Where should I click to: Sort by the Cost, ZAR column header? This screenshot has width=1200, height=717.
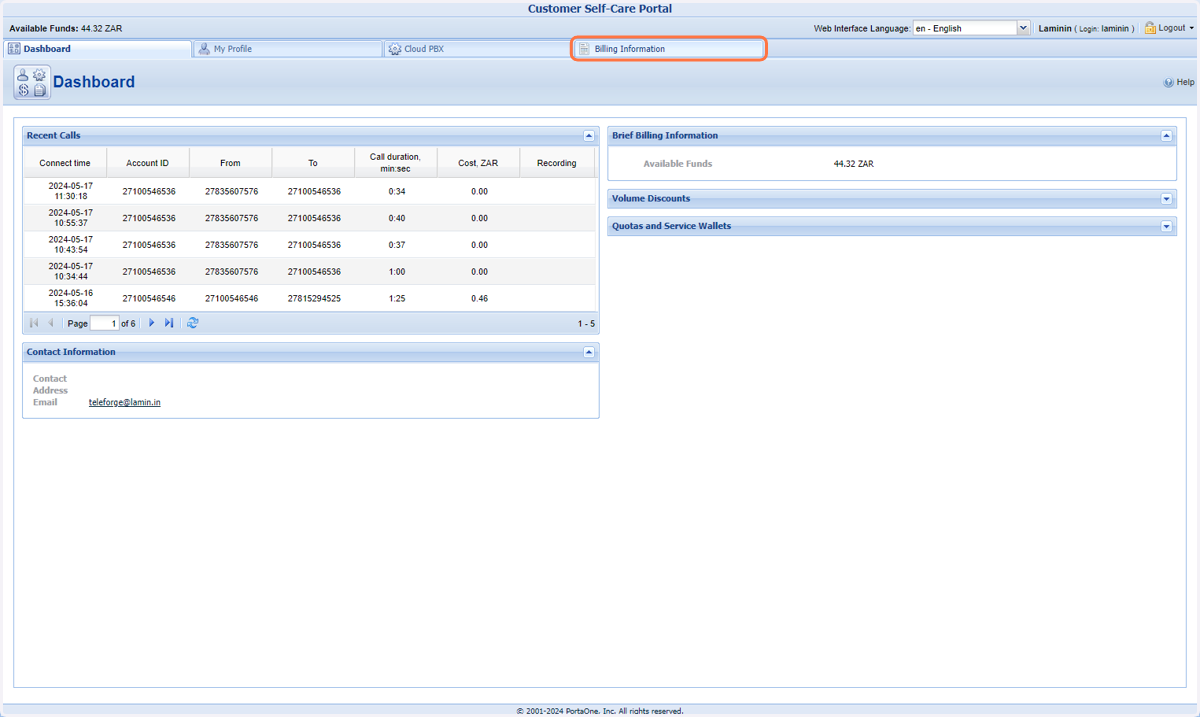(478, 163)
